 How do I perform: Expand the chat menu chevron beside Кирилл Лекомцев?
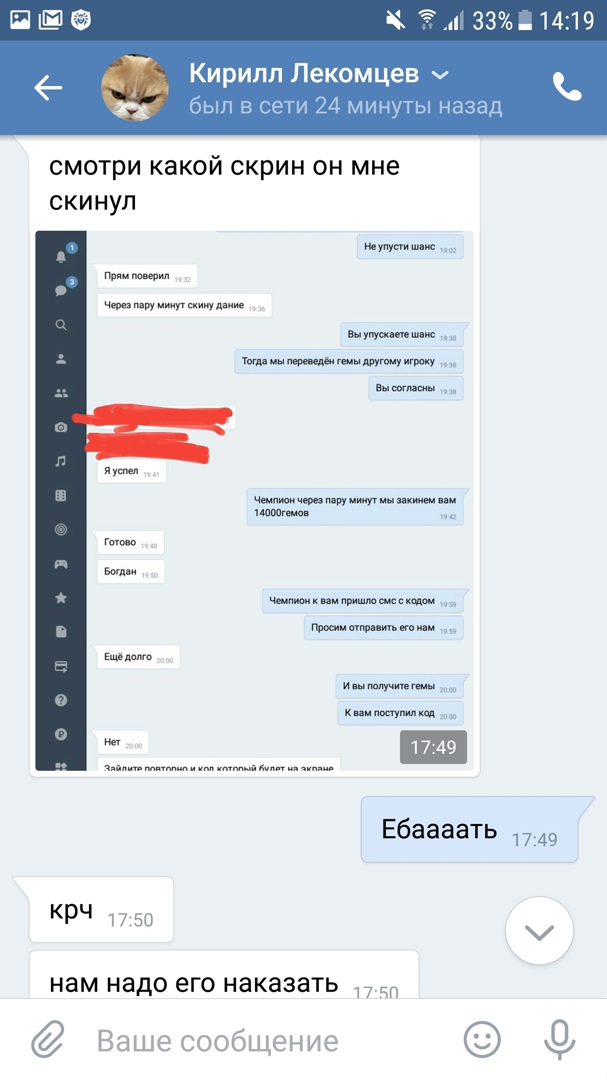[440, 75]
